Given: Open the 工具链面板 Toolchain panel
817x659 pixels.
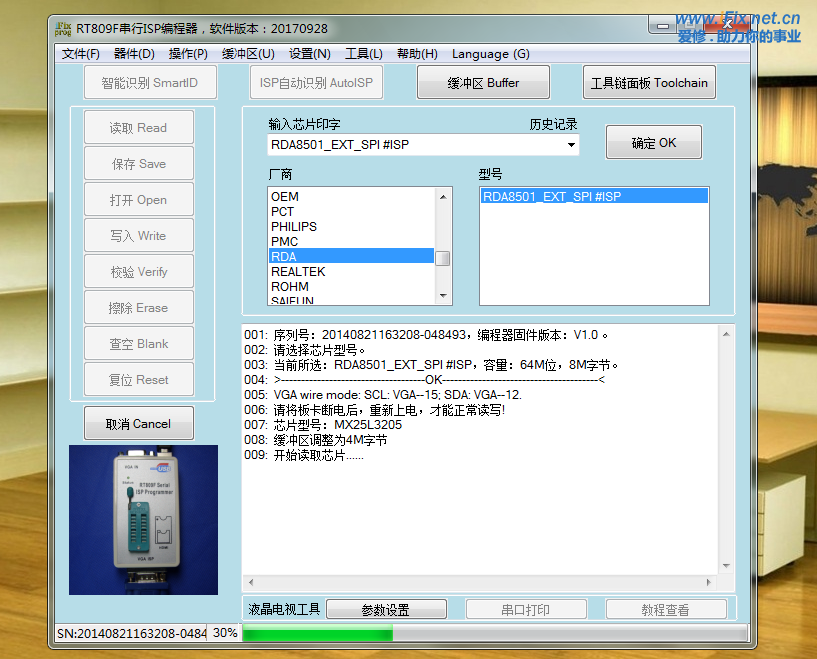Looking at the screenshot, I should coord(649,83).
